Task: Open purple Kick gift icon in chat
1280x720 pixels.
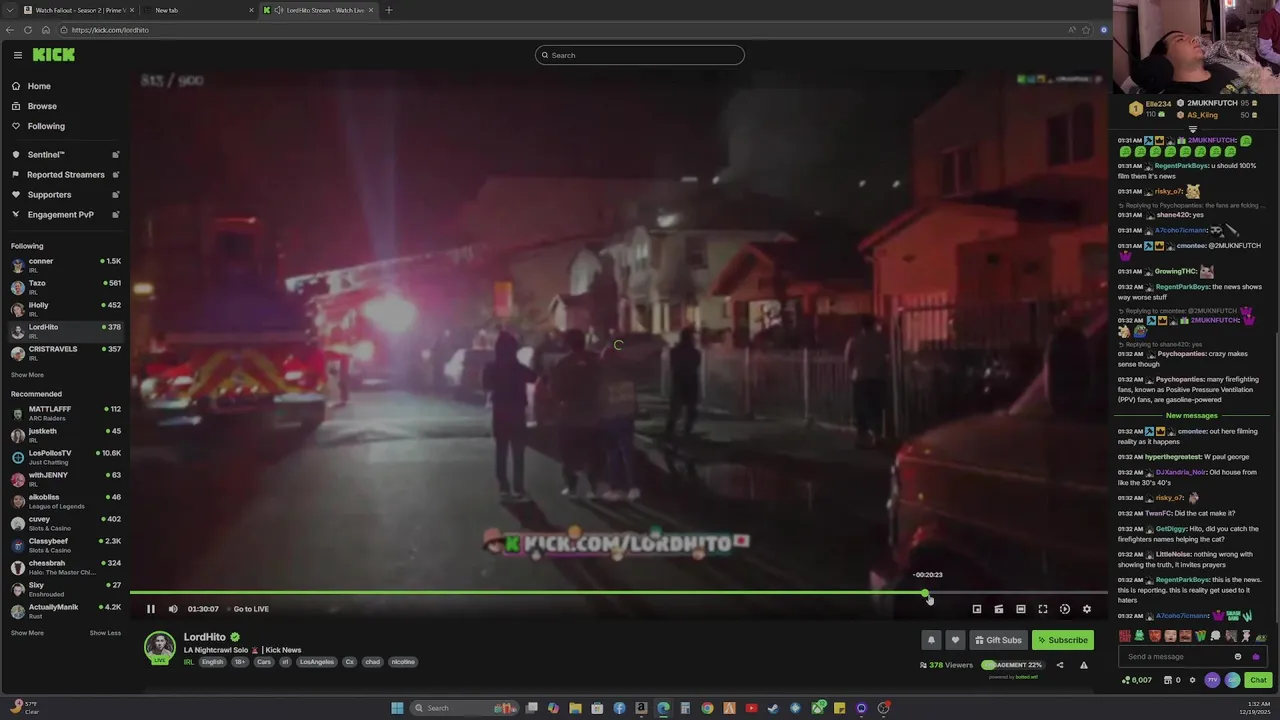Action: click(1256, 657)
